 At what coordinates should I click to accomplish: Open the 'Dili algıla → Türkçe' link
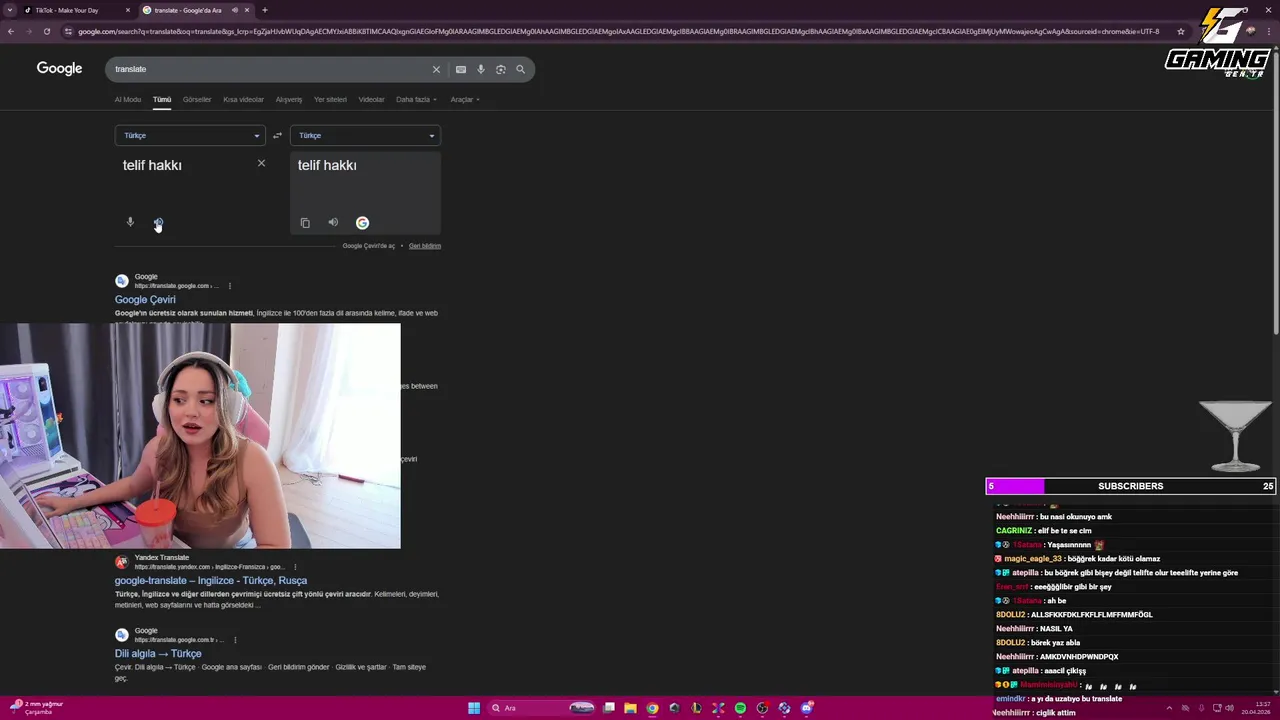click(158, 653)
